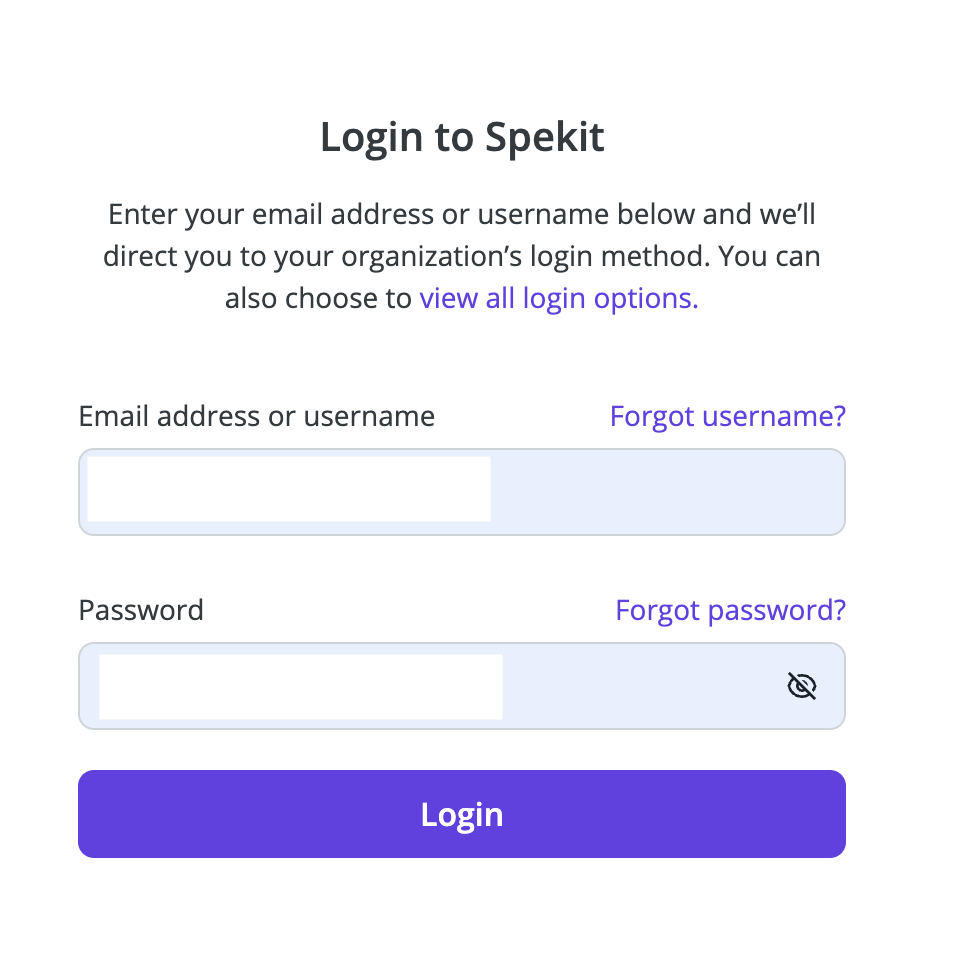This screenshot has width=974, height=968.
Task: Place the cursor in the username text box
Action: [x=462, y=492]
